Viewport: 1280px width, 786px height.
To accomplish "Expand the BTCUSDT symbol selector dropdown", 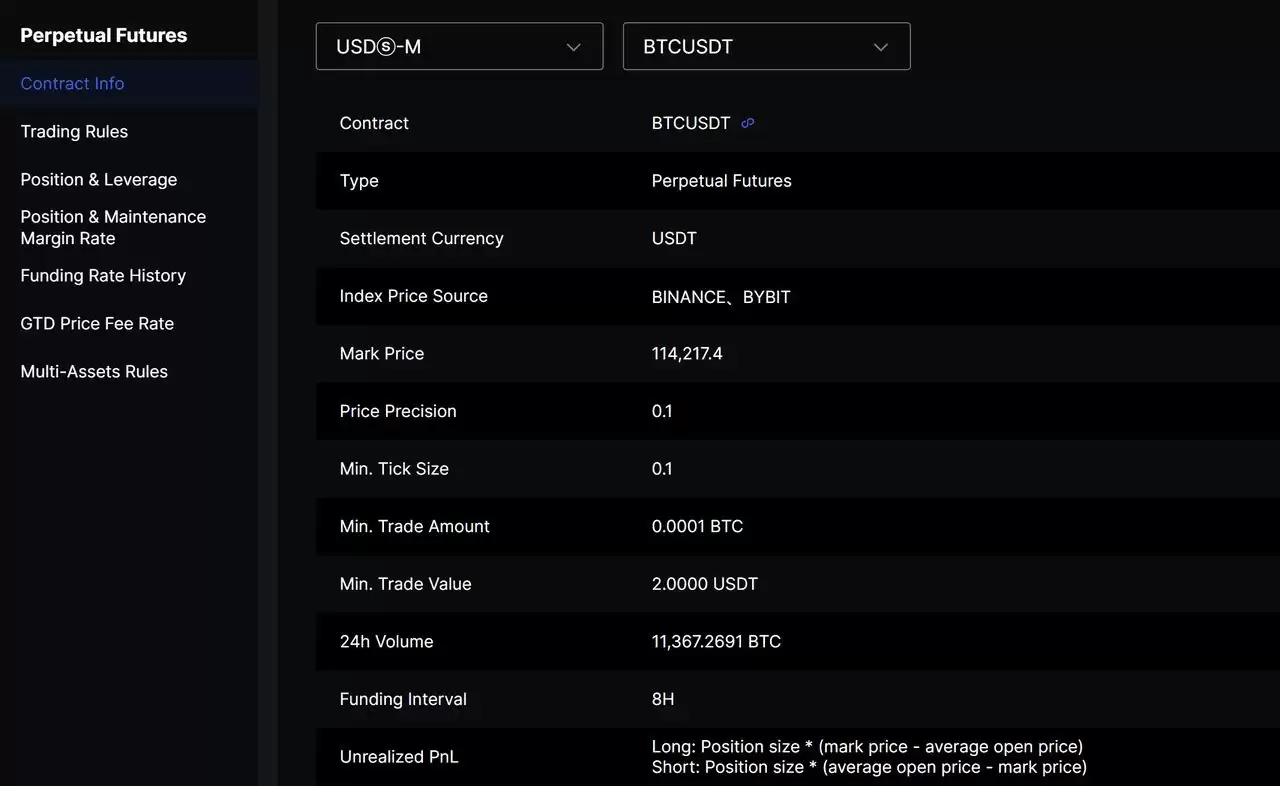I will click(x=766, y=47).
